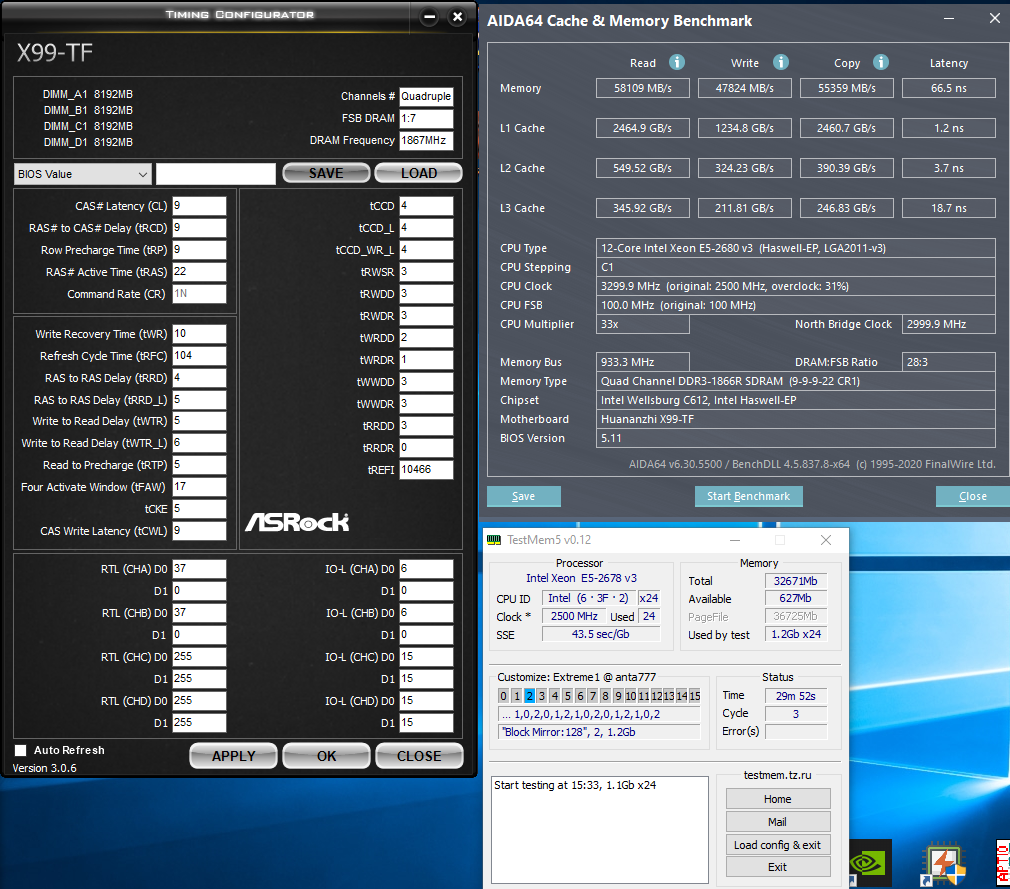Click Load config & exit in TestMem5
Image resolution: width=1010 pixels, height=889 pixels.
778,845
